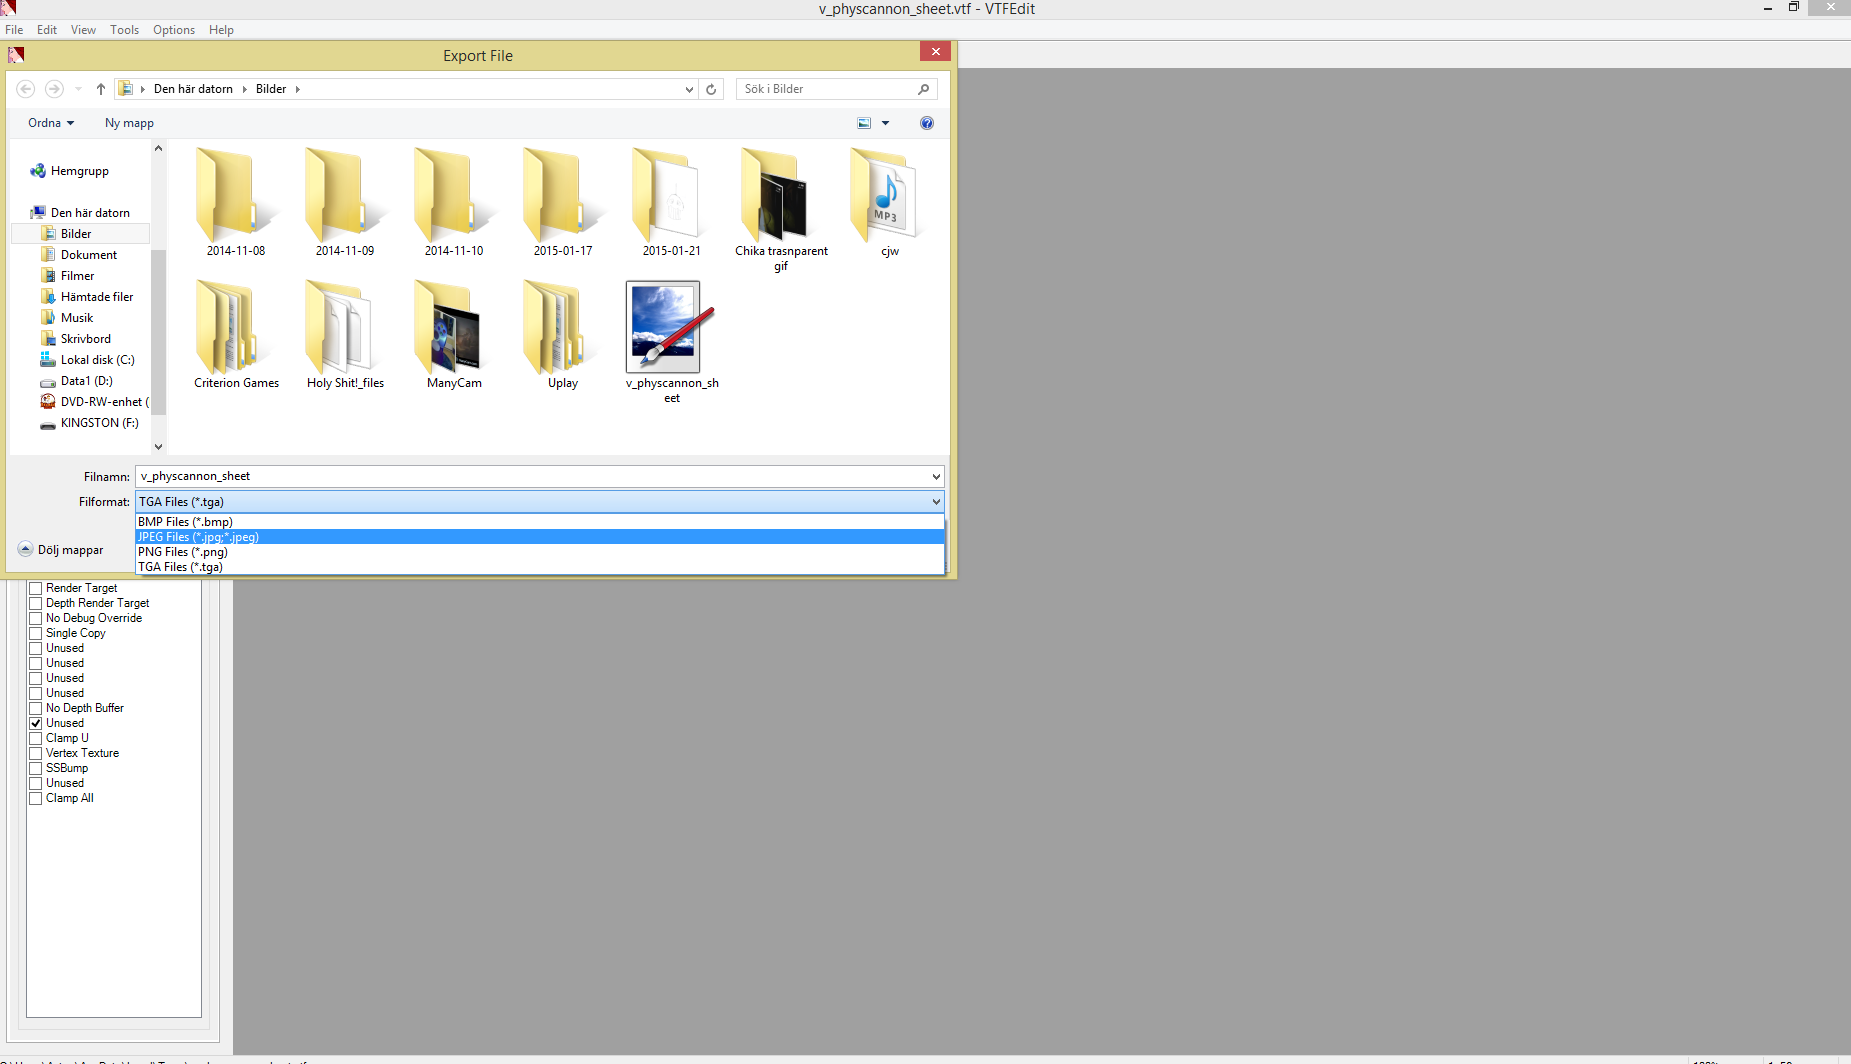Select the Holy Shit!_files folder

[345, 335]
